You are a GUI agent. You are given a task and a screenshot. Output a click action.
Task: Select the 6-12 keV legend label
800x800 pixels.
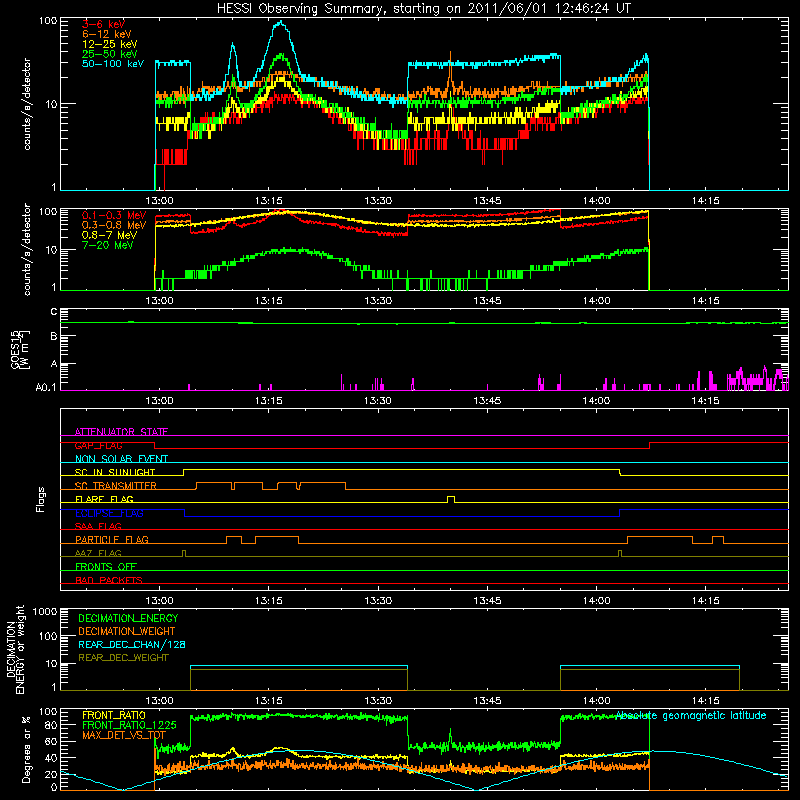pyautogui.click(x=107, y=34)
